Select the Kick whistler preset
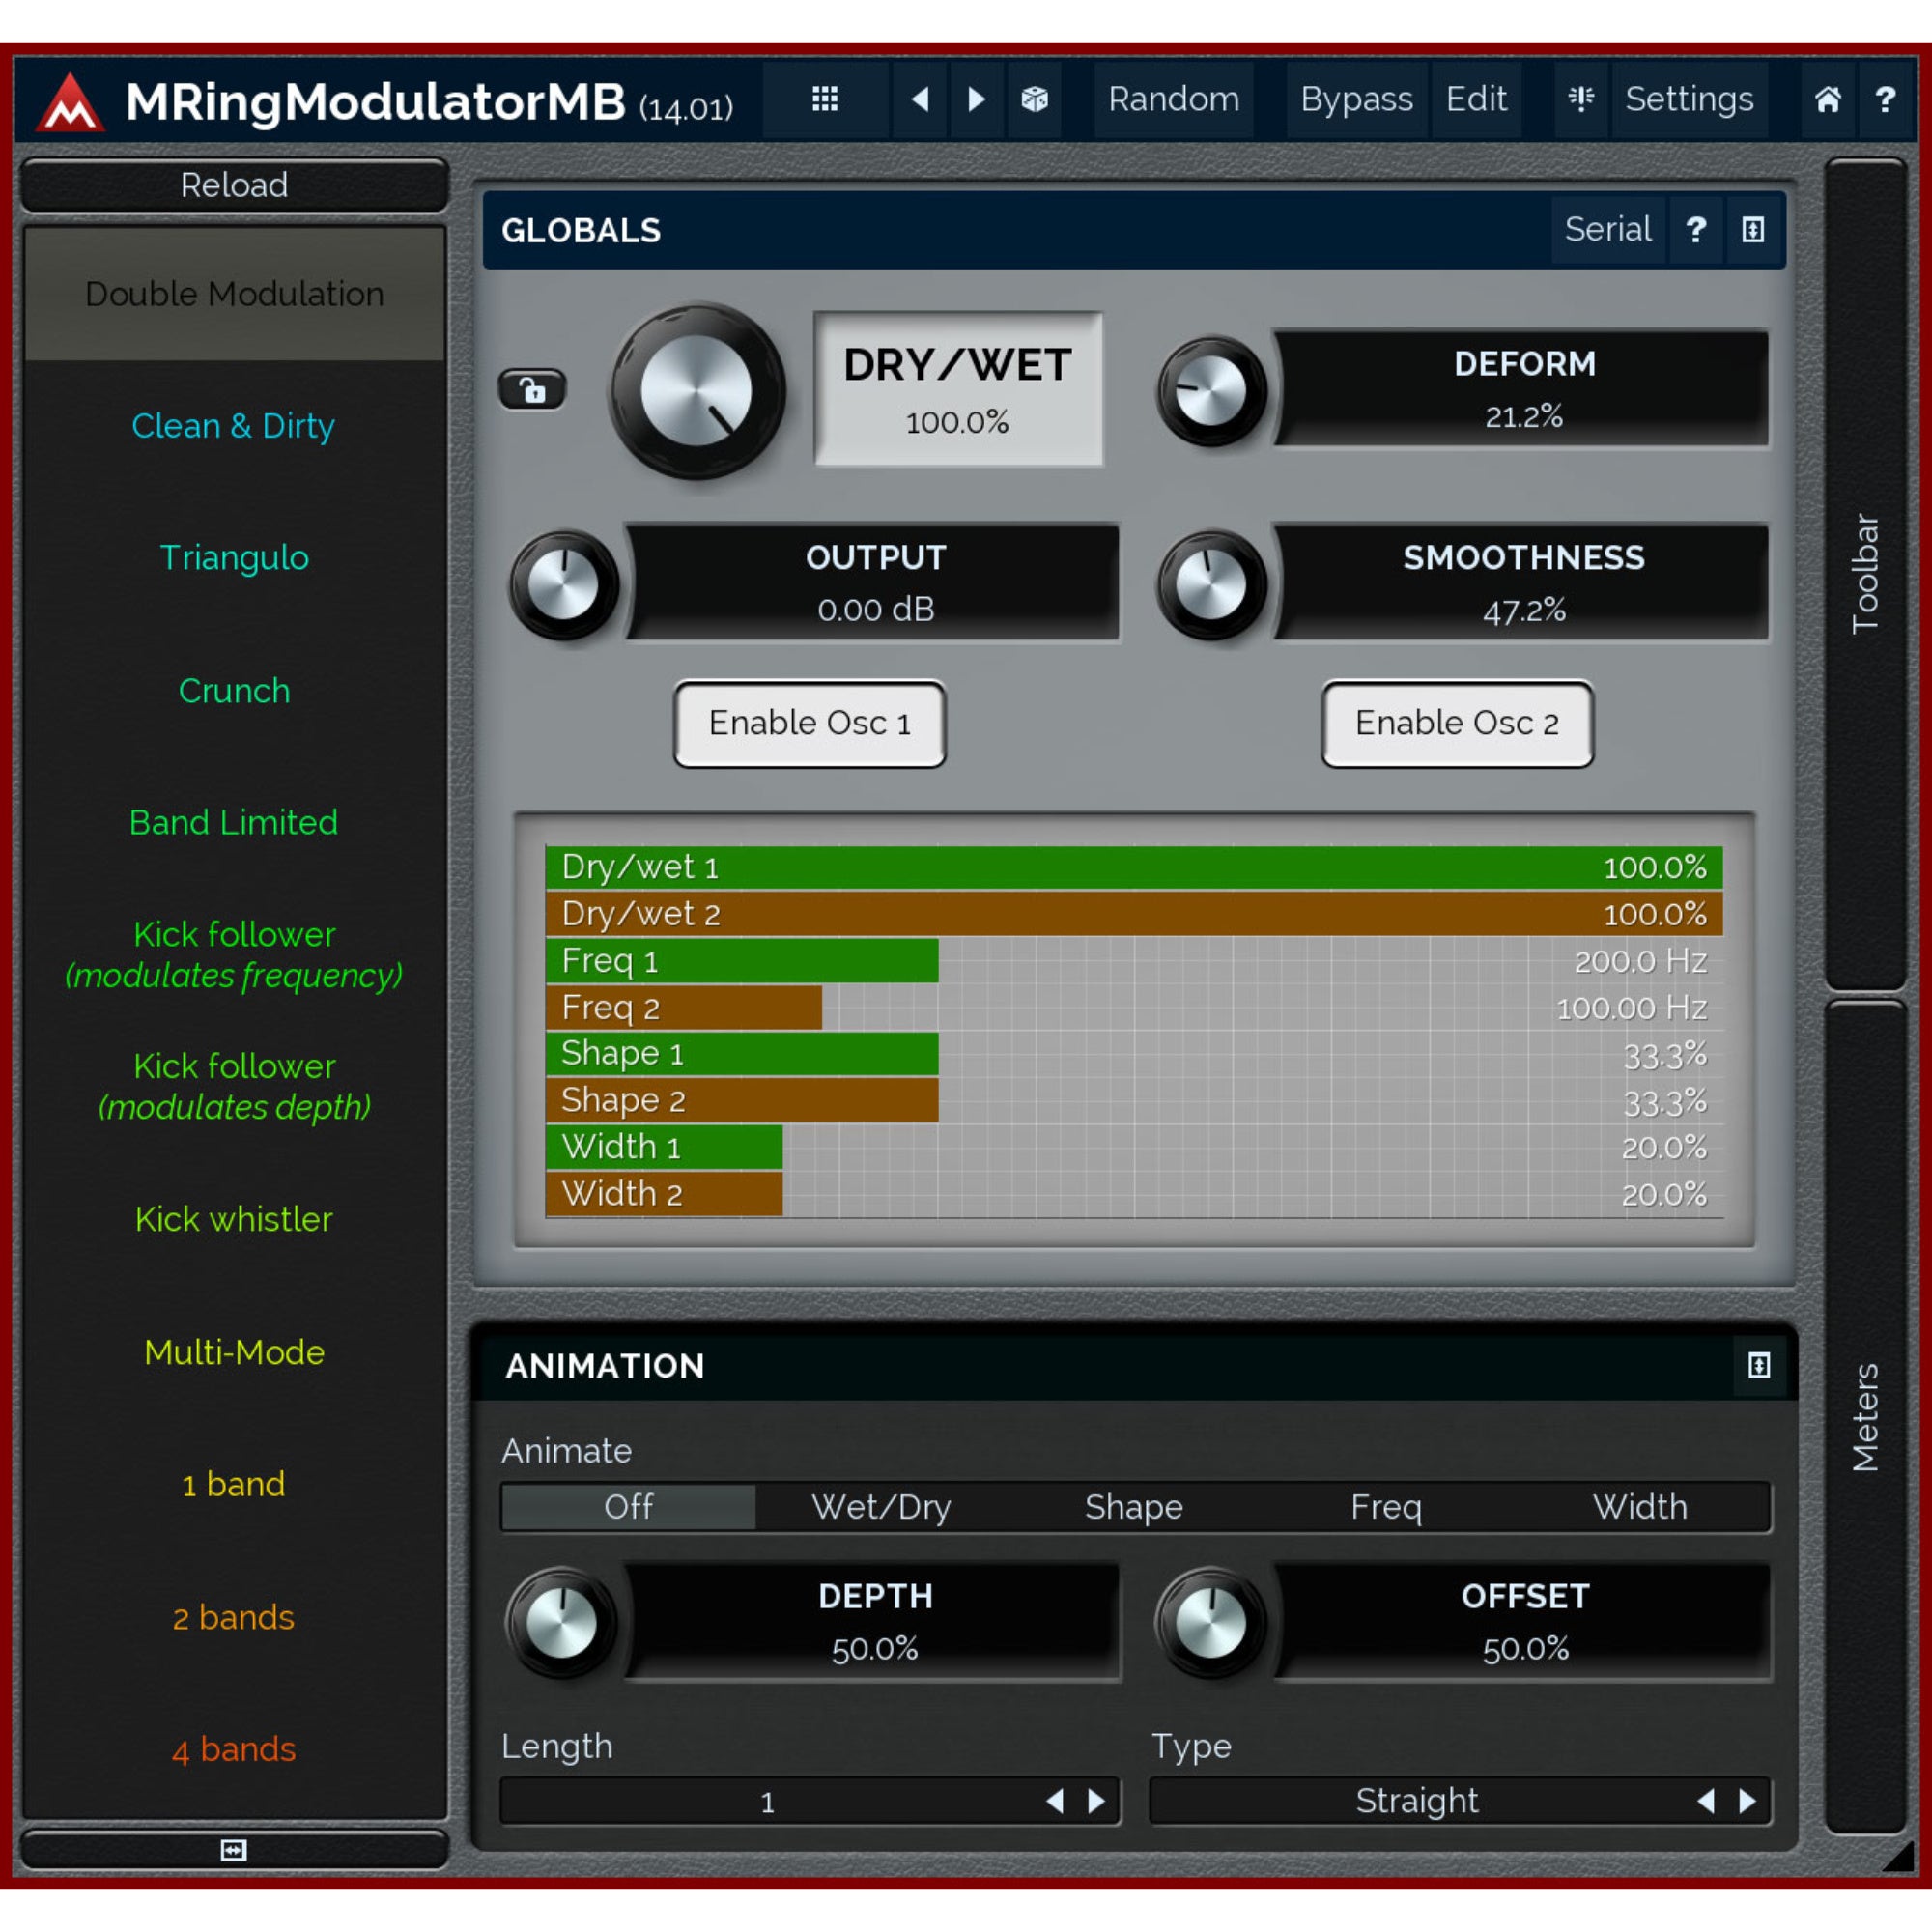Image resolution: width=1932 pixels, height=1932 pixels. (x=233, y=1219)
